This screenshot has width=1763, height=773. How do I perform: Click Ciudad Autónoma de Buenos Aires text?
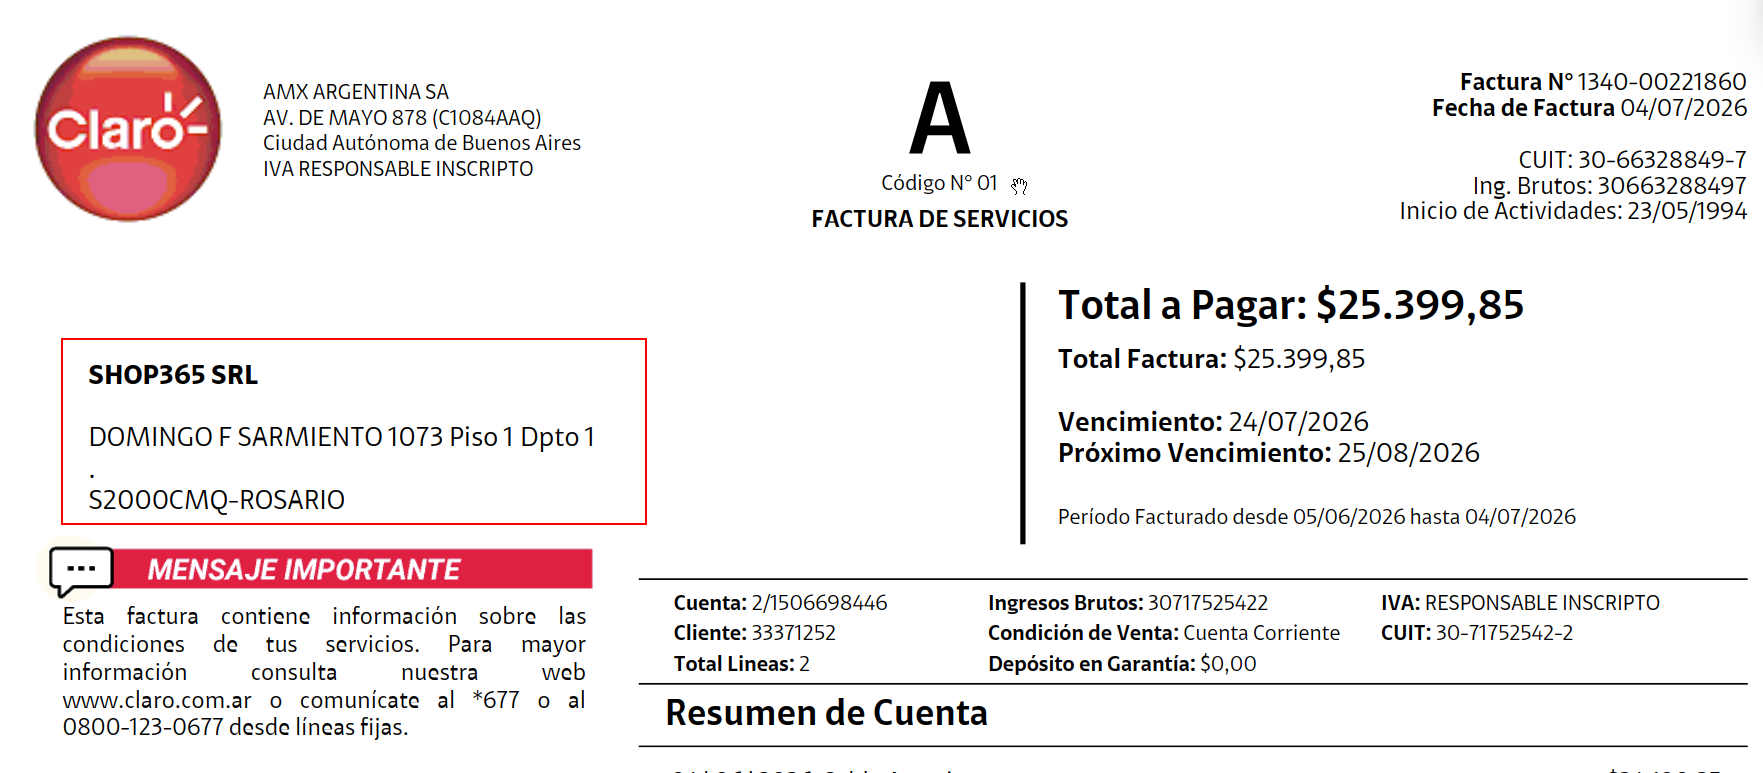coord(422,143)
